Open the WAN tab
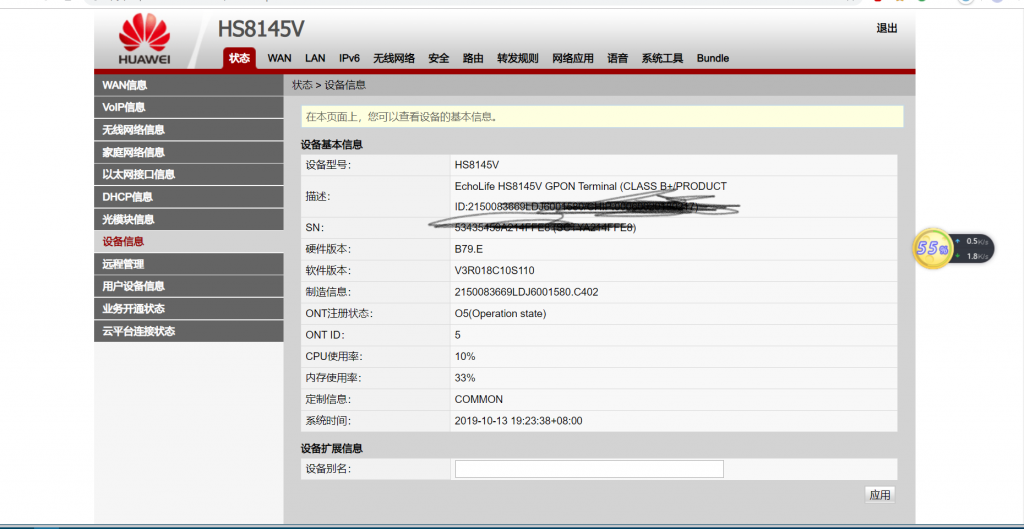The height and width of the screenshot is (529, 1024). (280, 58)
